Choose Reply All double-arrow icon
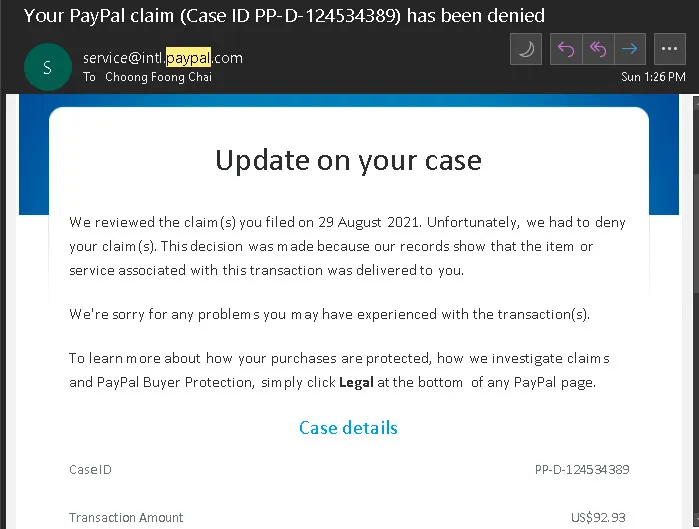Screen dimensions: 699x529 (x=598, y=49)
